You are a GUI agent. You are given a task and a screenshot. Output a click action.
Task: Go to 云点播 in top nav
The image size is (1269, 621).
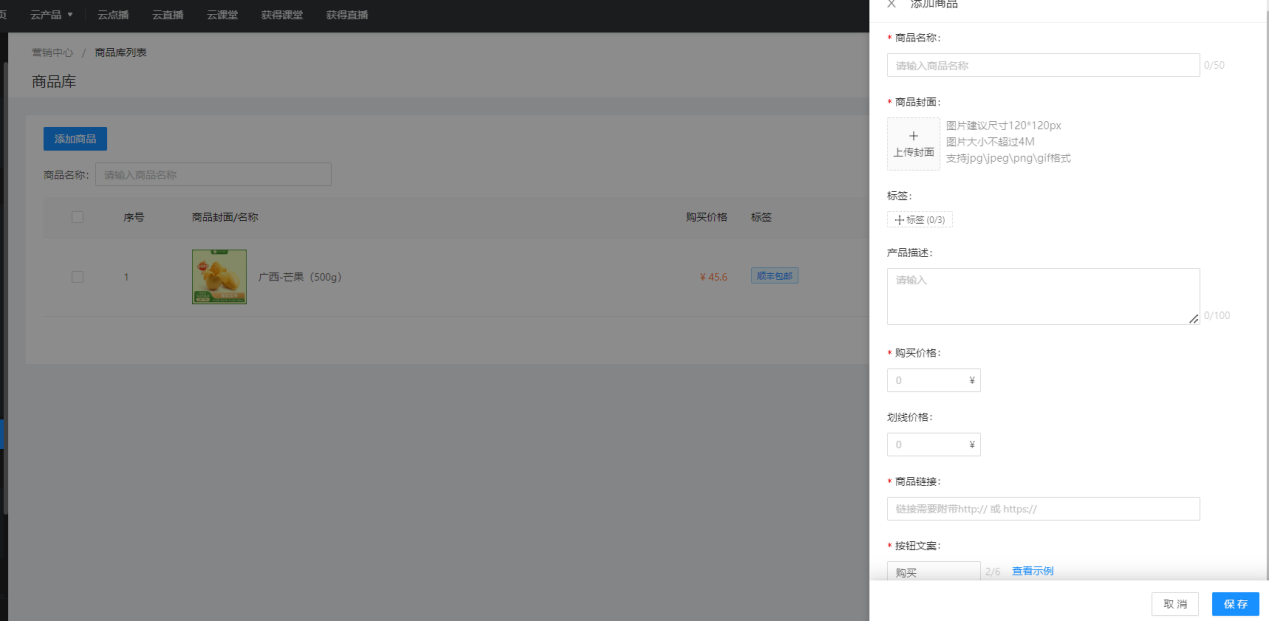pyautogui.click(x=113, y=15)
